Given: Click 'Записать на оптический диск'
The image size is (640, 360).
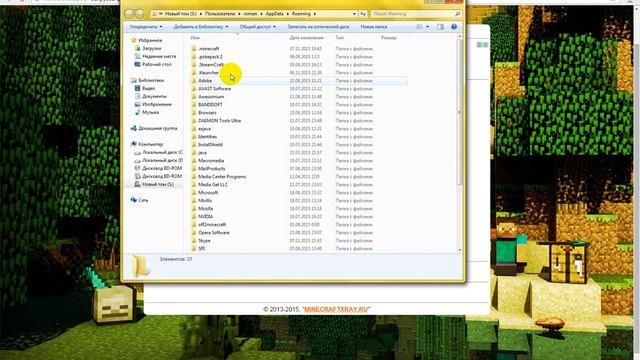Looking at the screenshot, I should click(x=318, y=27).
